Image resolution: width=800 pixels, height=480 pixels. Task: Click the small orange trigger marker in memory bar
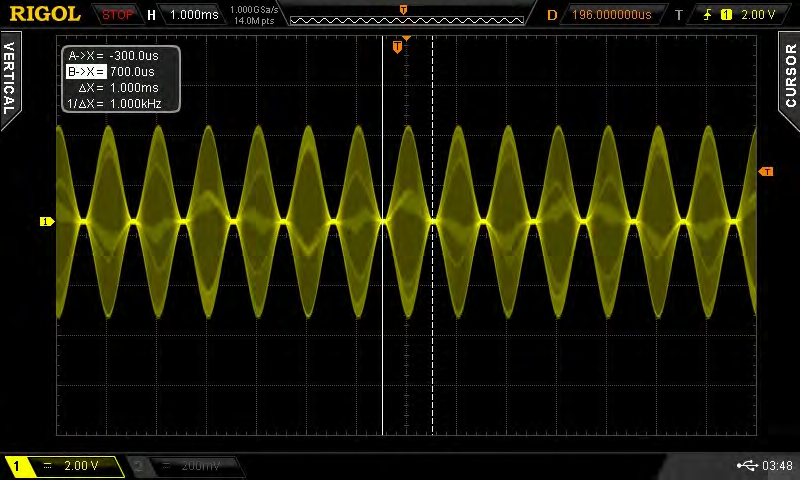[403, 10]
